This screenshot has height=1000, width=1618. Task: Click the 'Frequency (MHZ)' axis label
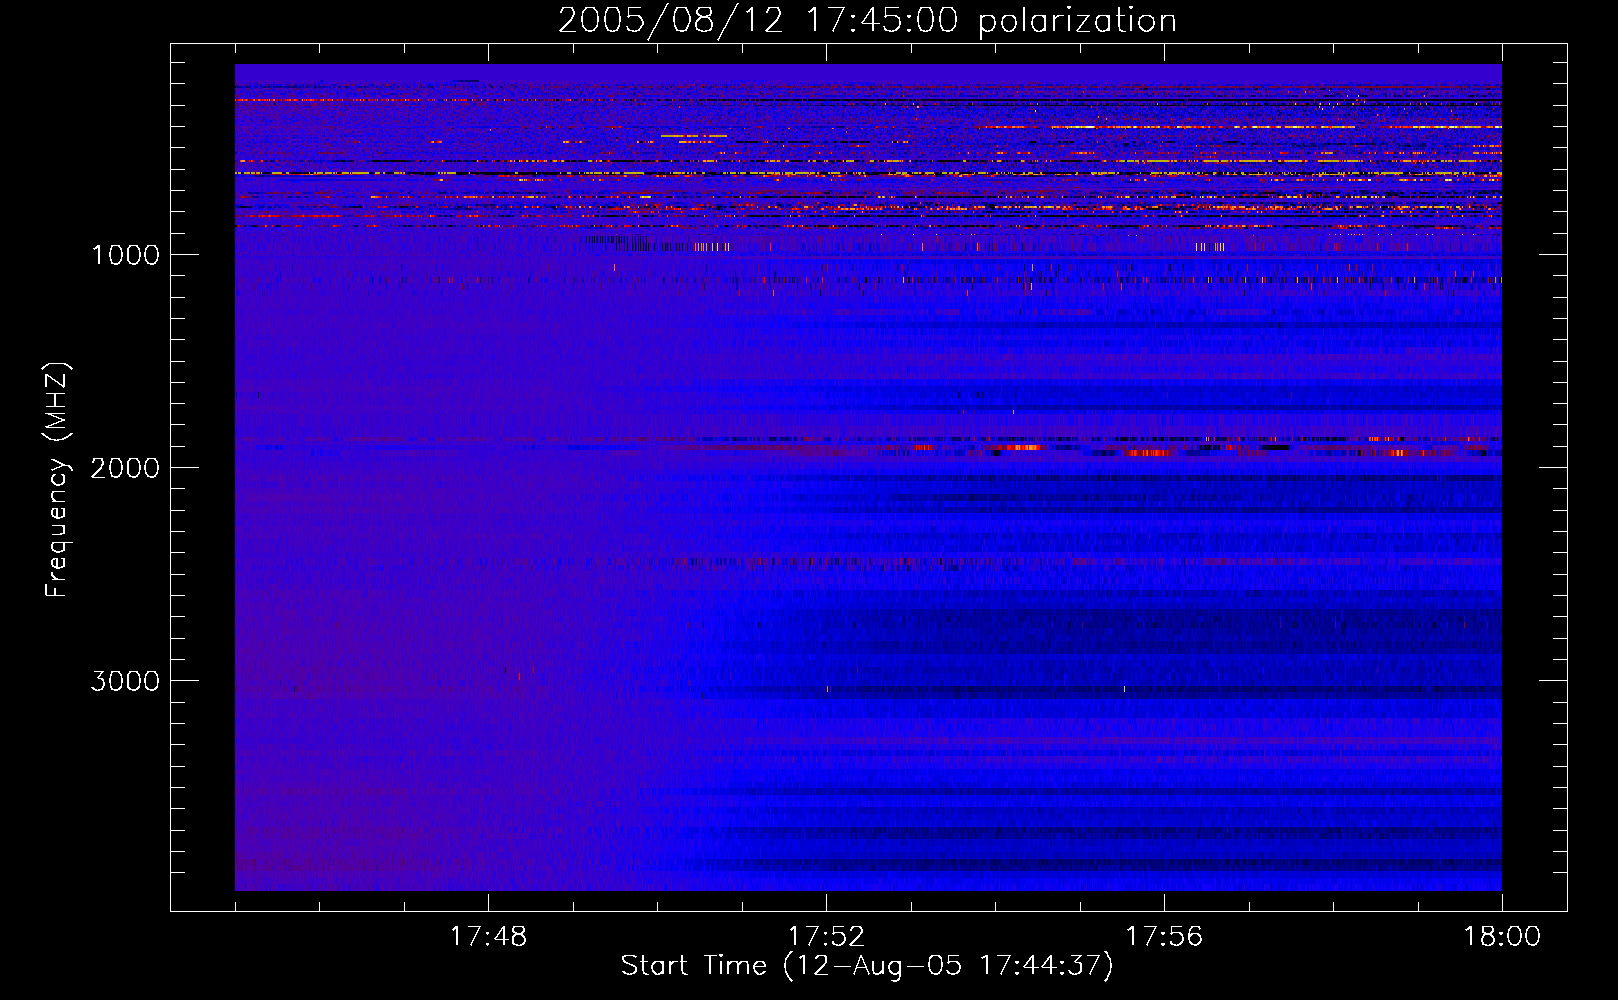pos(57,480)
